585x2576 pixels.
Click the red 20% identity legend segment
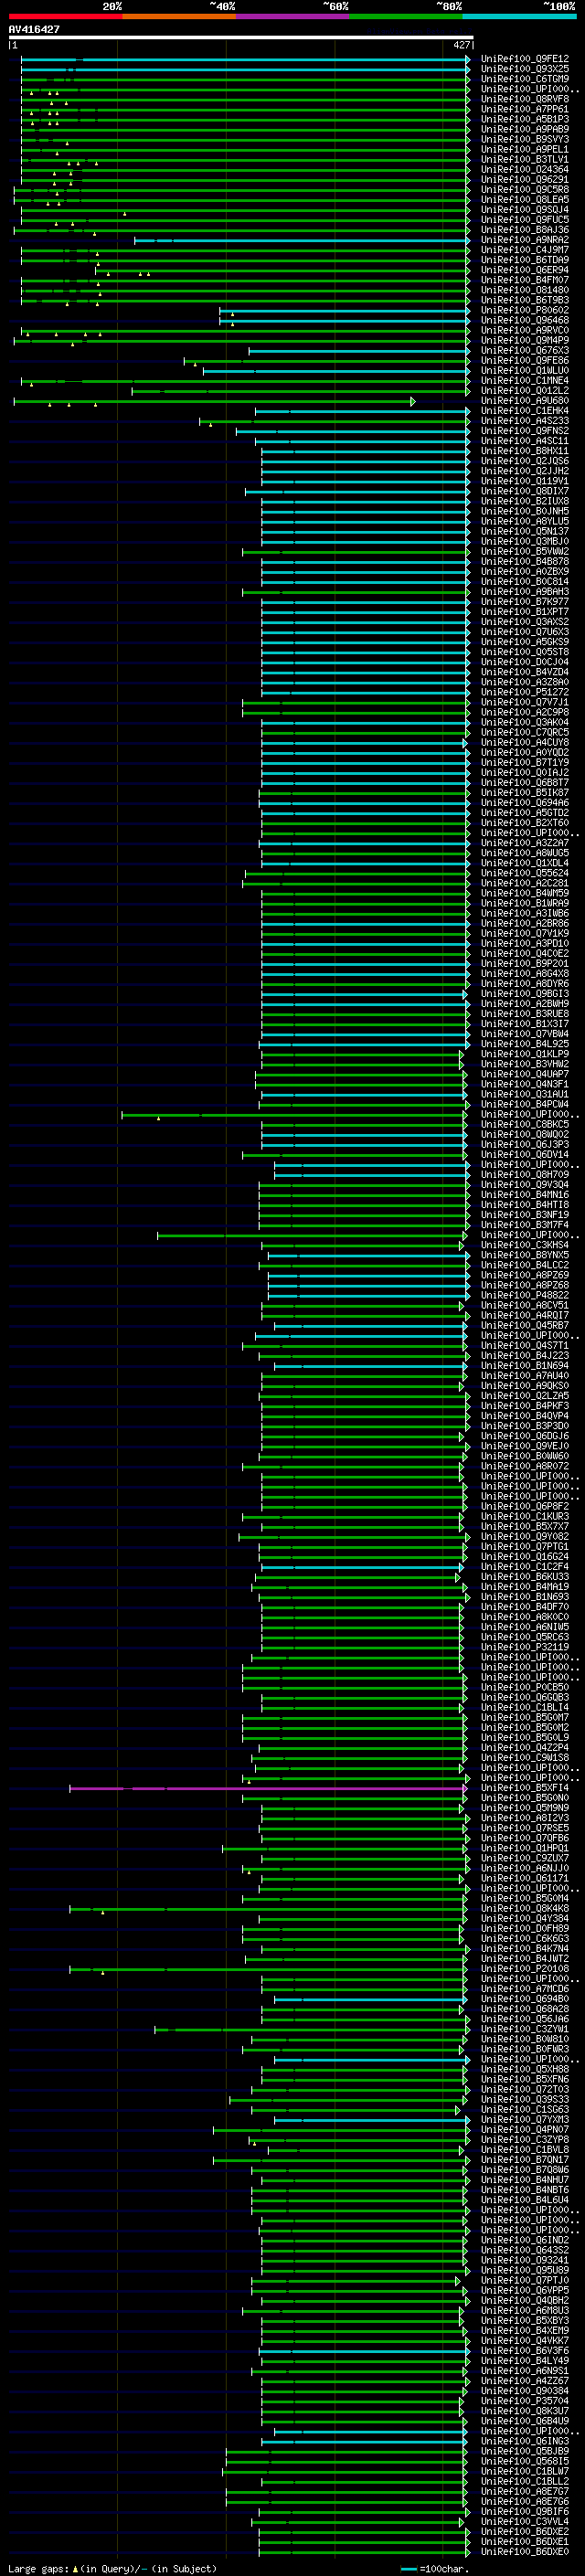point(65,17)
